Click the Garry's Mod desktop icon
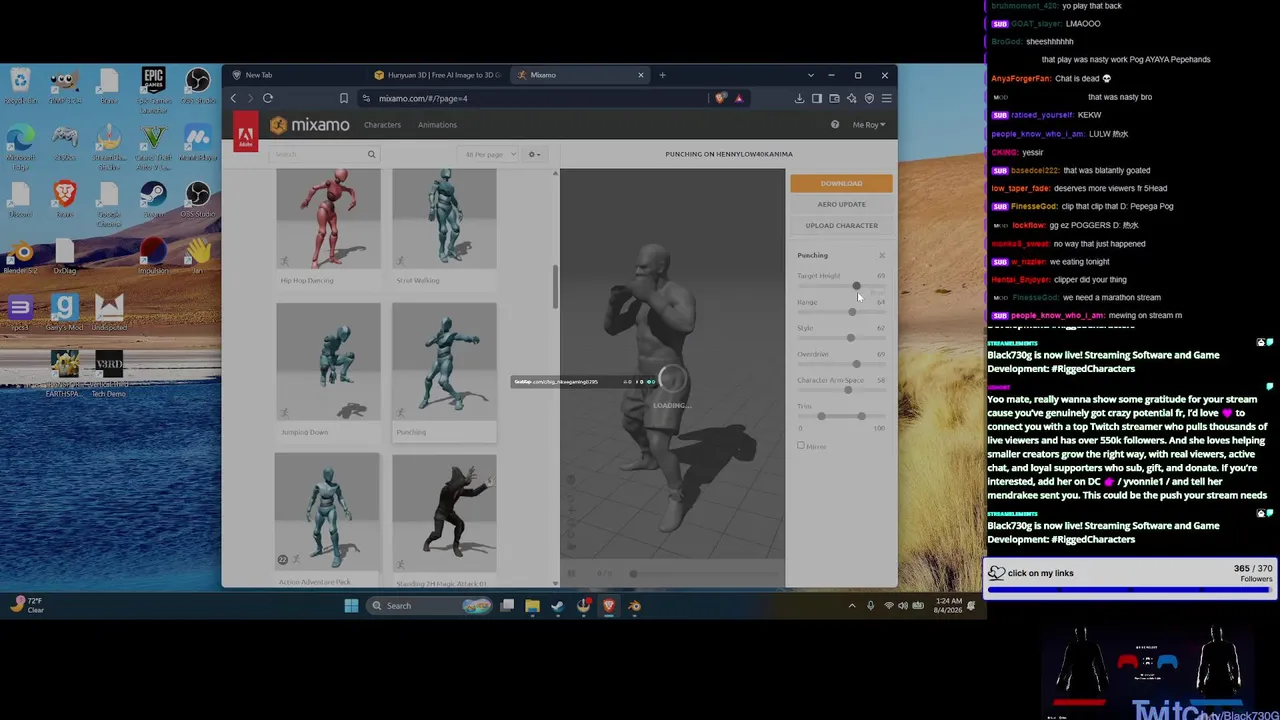This screenshot has width=1280, height=720. (65, 313)
